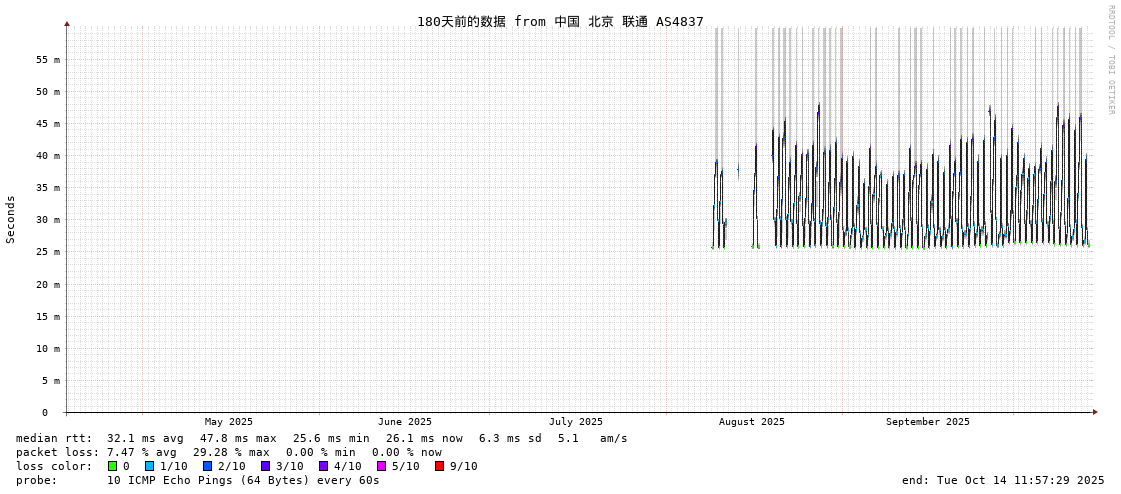Click the end timestamp Tue Oct 14 text

(x=1003, y=480)
